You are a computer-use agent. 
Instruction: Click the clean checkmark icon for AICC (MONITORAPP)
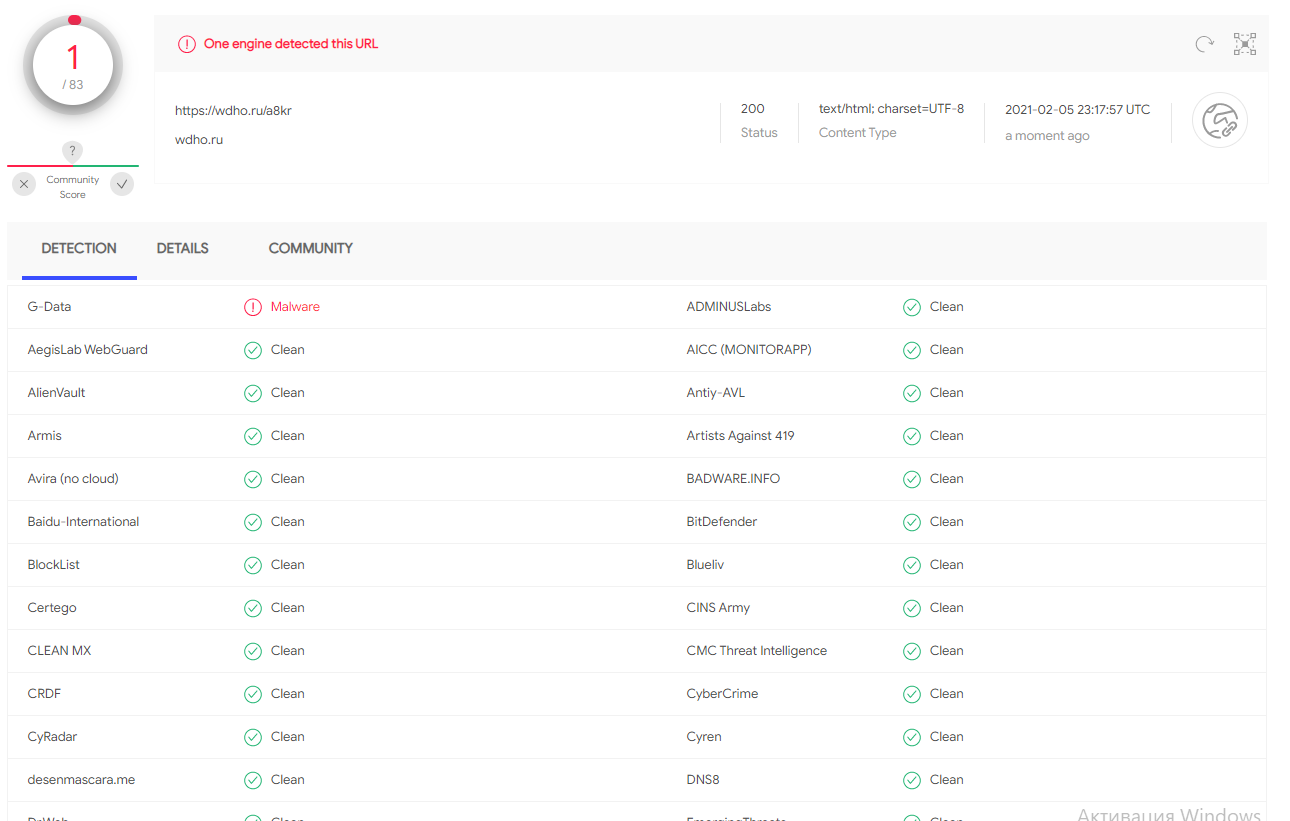912,350
